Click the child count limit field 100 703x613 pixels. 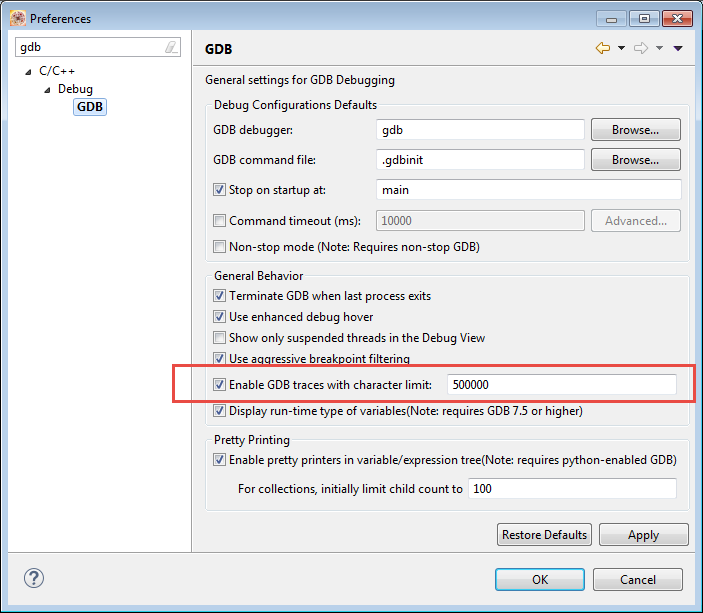[x=573, y=488]
